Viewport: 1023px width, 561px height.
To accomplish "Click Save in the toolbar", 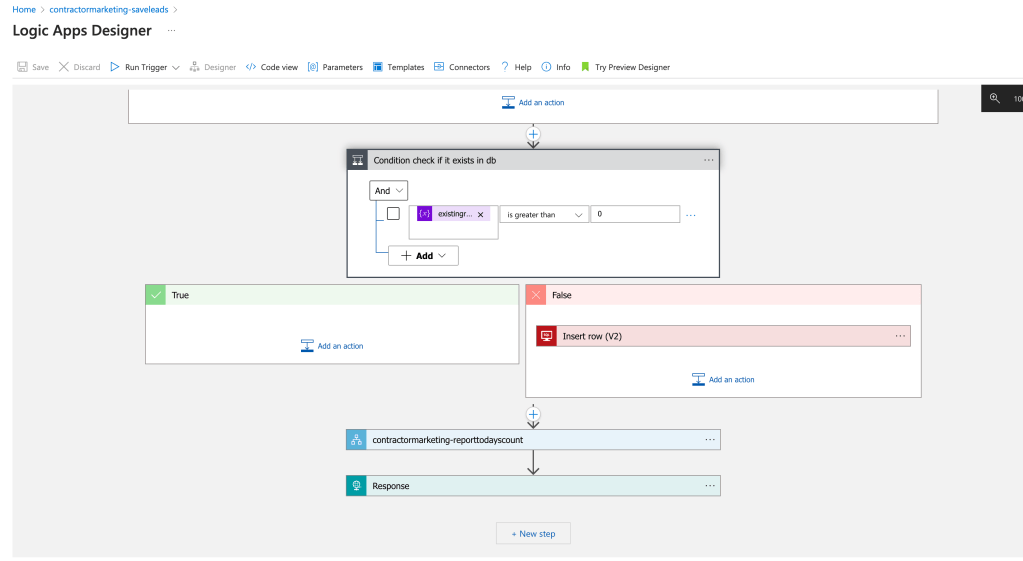I will (x=33, y=67).
